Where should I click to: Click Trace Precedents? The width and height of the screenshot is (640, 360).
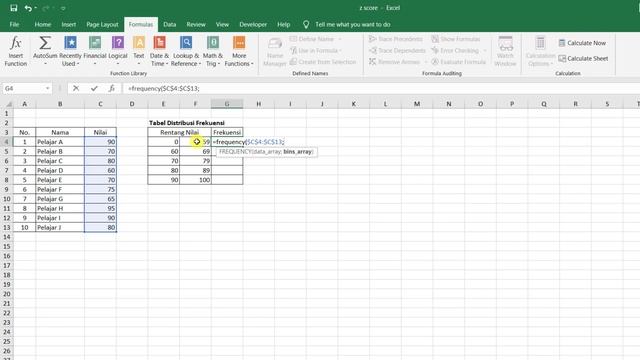tap(396, 39)
